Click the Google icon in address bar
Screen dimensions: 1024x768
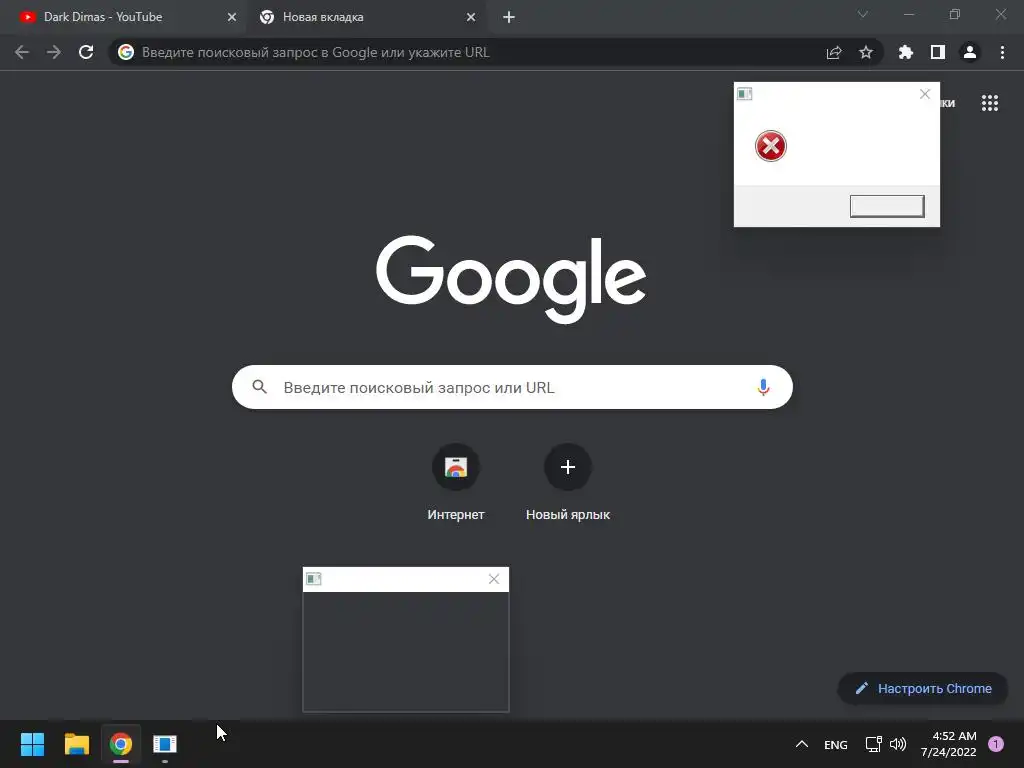pos(126,52)
